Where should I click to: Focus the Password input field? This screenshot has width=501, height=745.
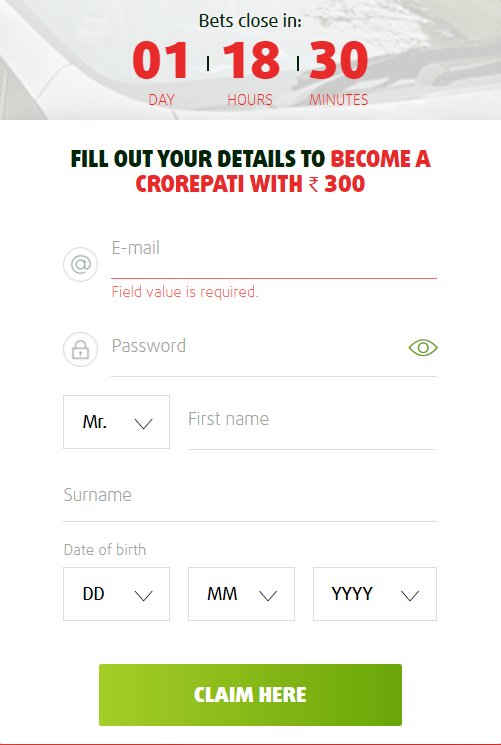259,355
